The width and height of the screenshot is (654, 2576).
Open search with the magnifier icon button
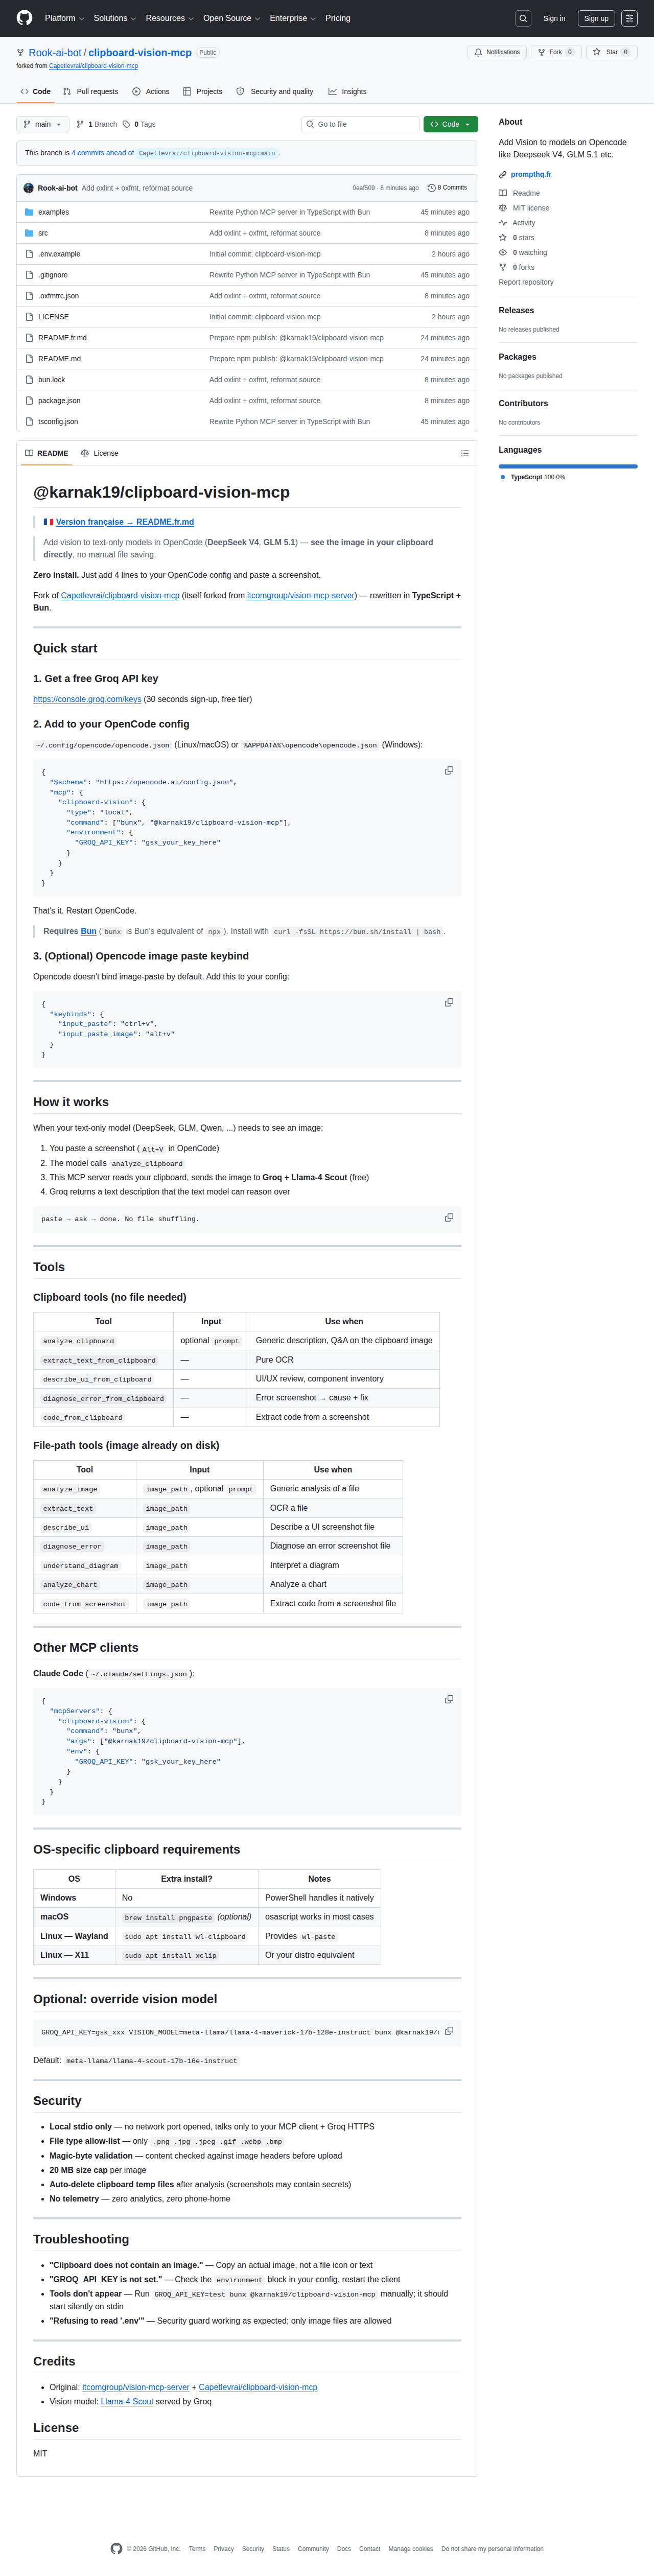click(x=522, y=18)
